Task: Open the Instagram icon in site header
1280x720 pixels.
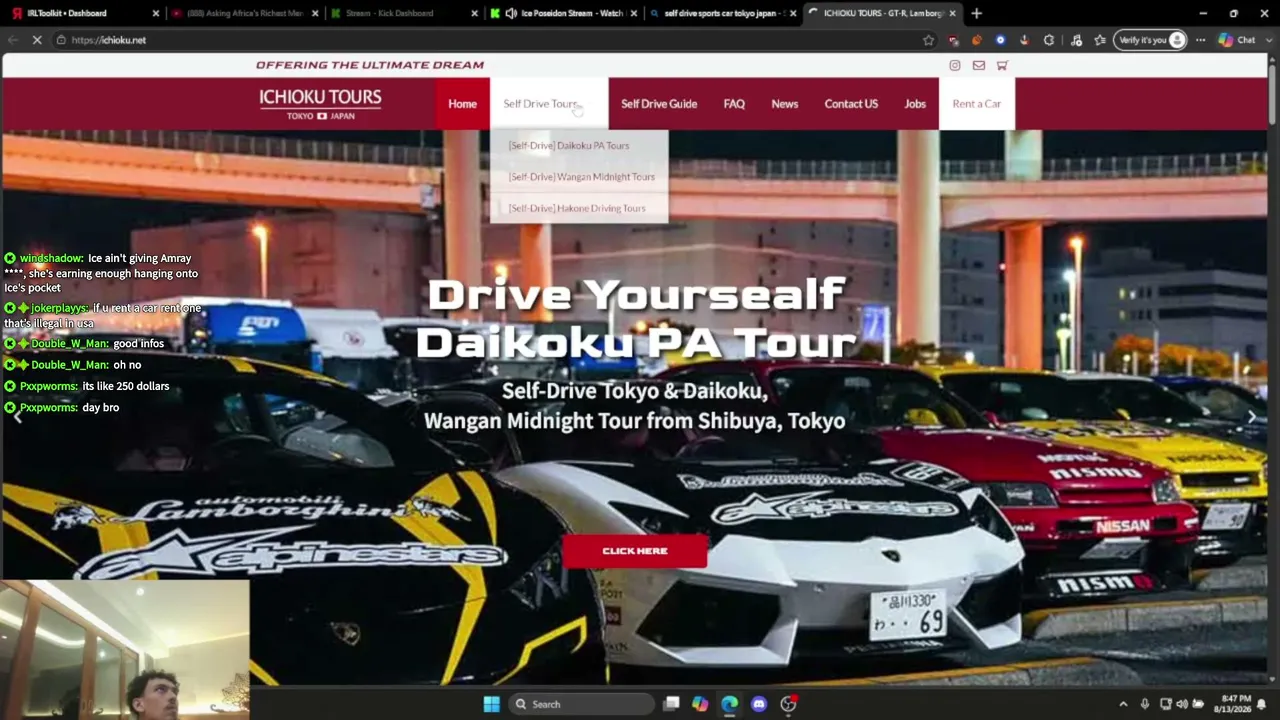Action: pyautogui.click(x=955, y=65)
